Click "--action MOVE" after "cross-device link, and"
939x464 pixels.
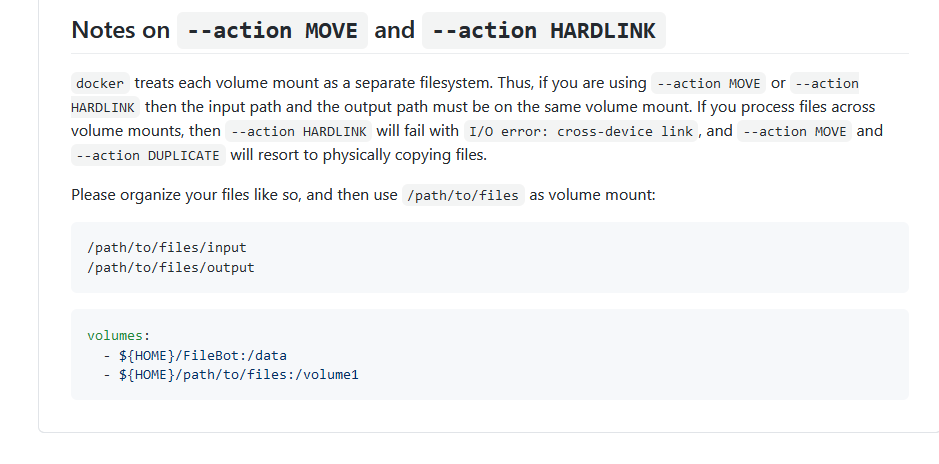coord(794,131)
